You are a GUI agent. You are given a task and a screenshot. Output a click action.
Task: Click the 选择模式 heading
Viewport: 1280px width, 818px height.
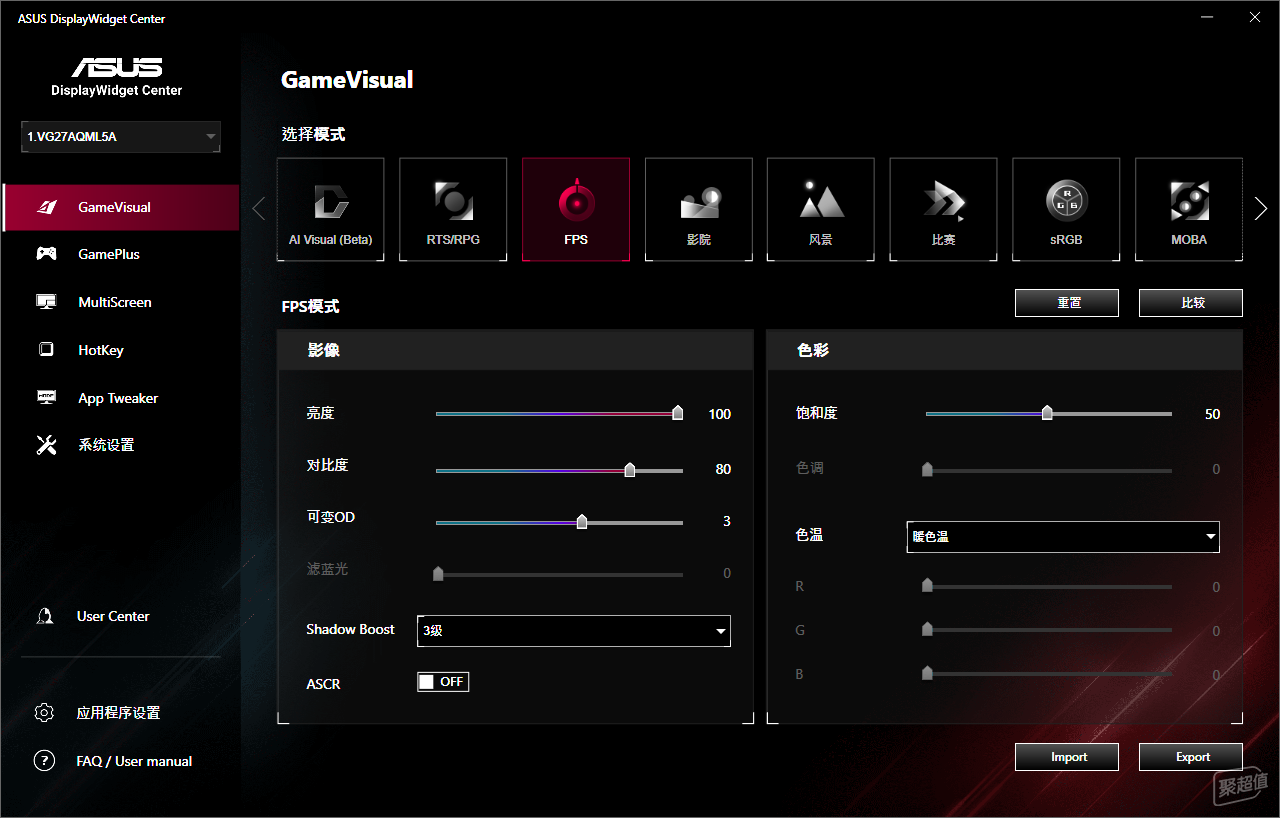point(313,134)
